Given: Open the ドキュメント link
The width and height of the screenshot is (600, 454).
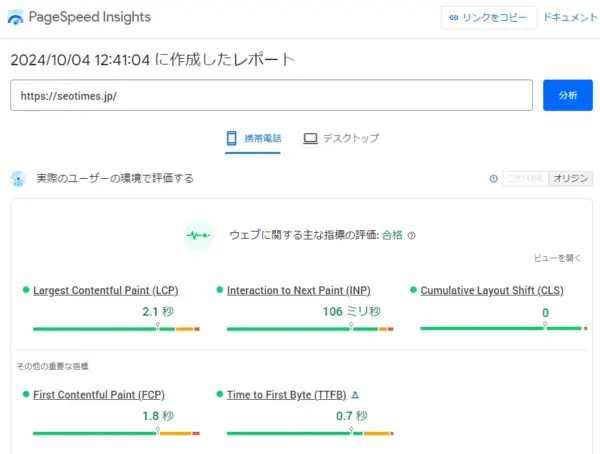Looking at the screenshot, I should click(x=570, y=18).
